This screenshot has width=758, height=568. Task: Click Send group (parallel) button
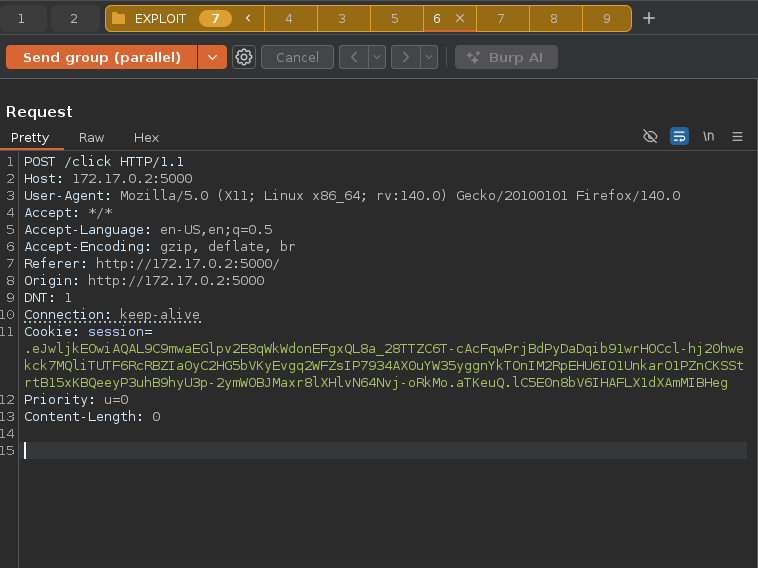(102, 57)
